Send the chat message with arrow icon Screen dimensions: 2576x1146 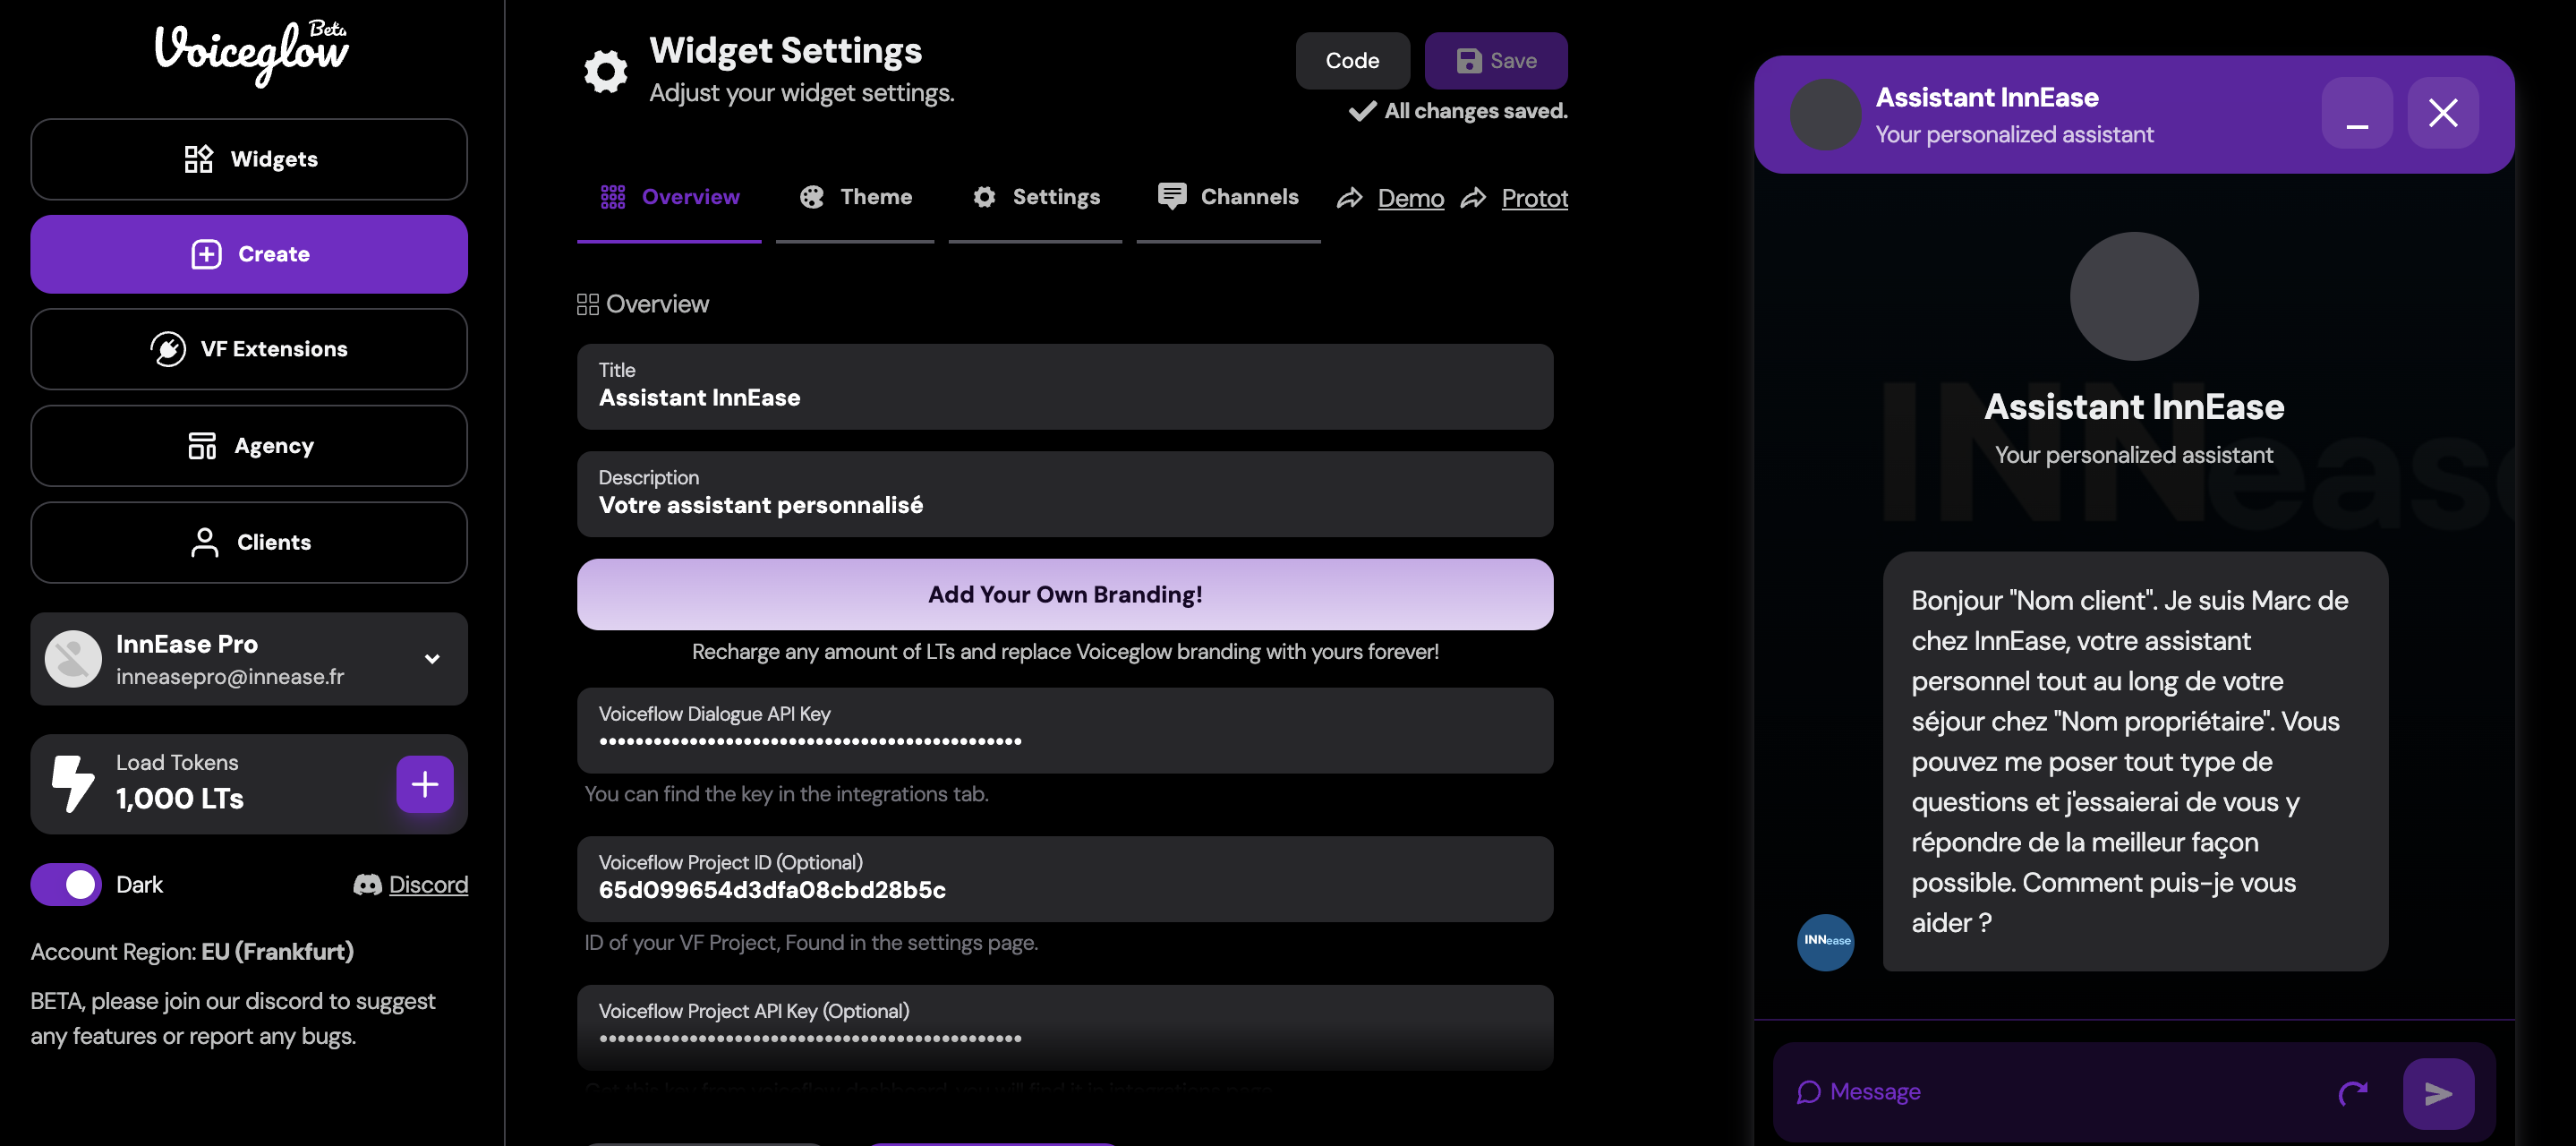(x=2438, y=1093)
